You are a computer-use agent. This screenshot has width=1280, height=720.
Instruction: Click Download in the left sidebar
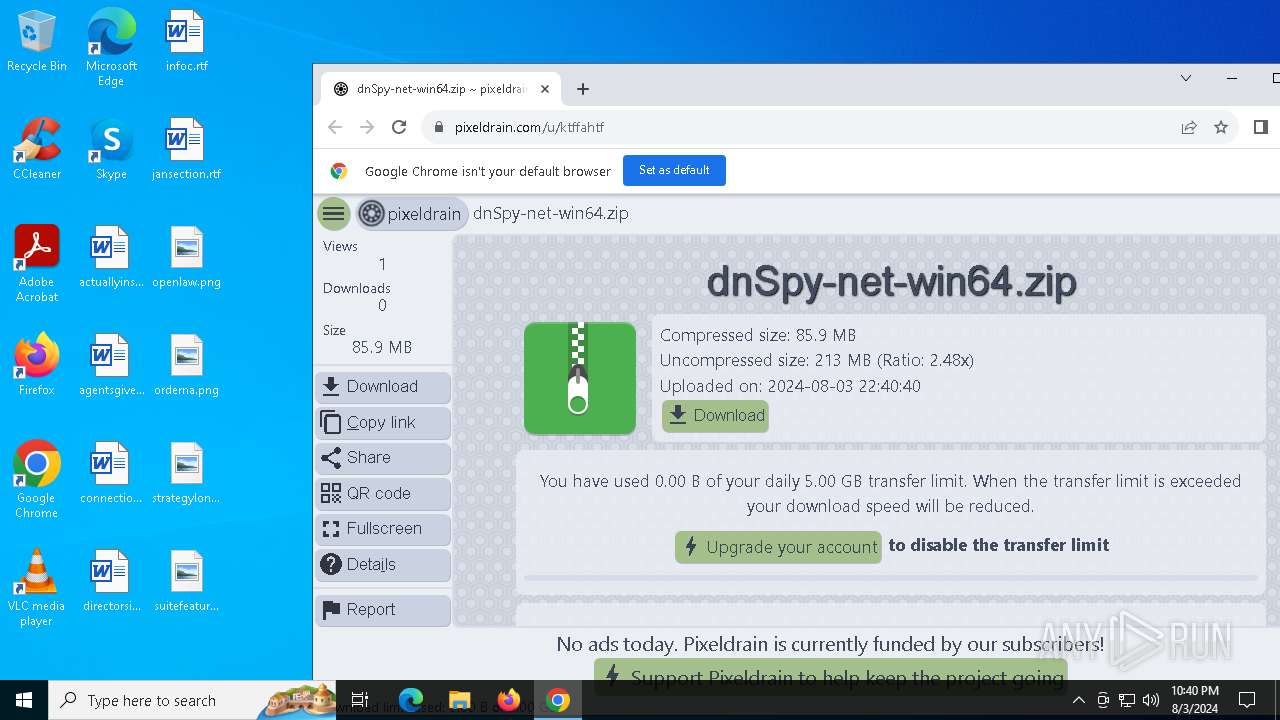pyautogui.click(x=383, y=387)
